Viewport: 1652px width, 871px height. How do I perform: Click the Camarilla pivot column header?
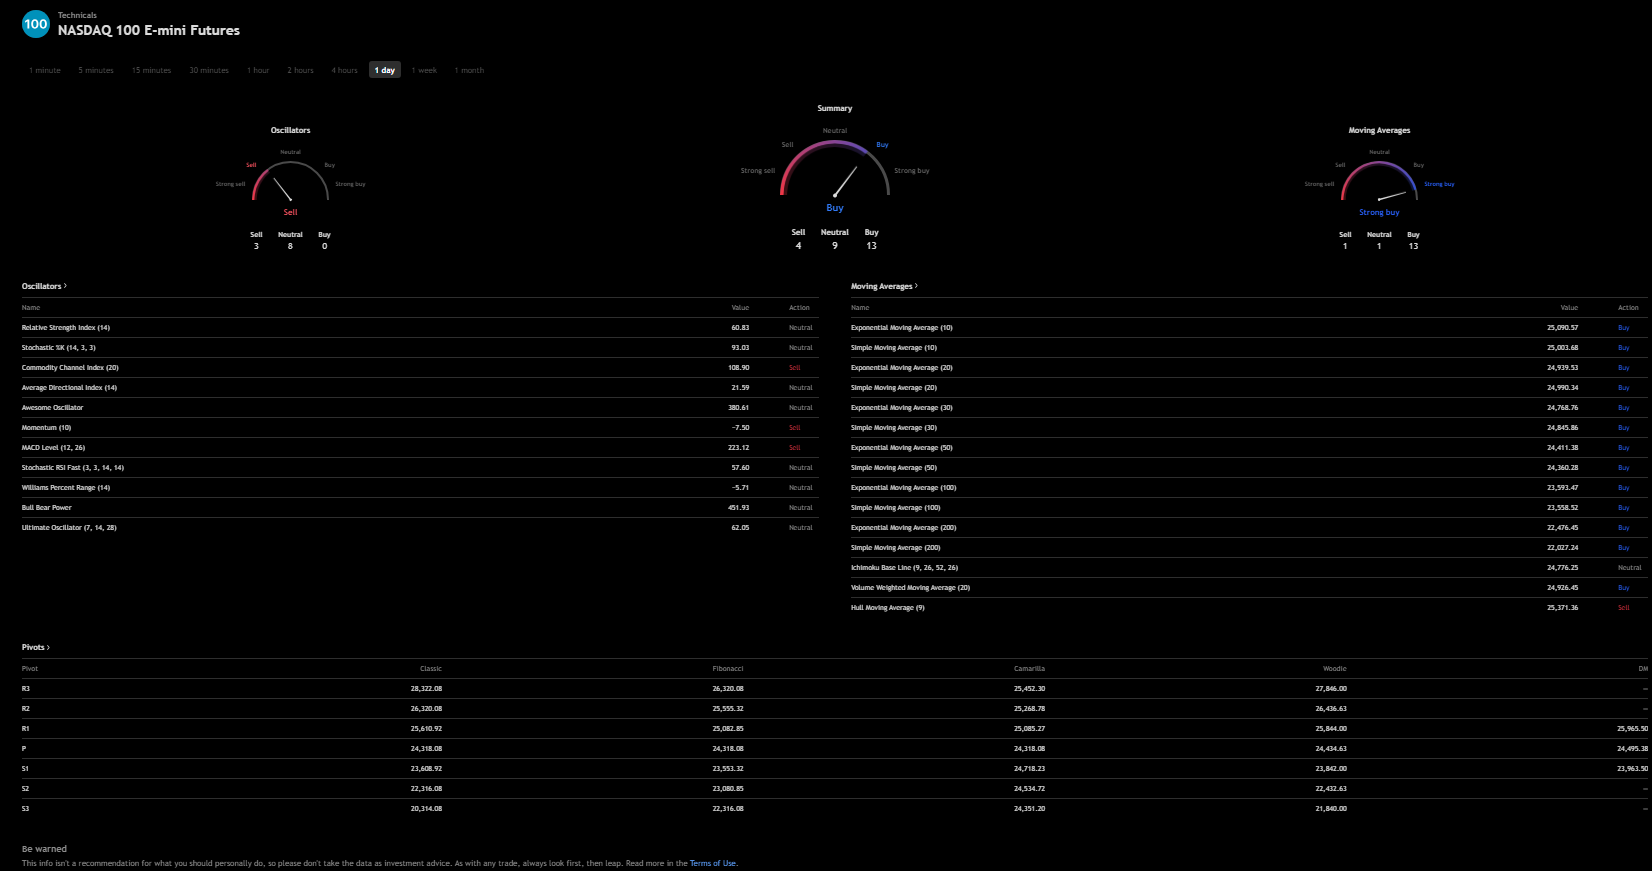tap(1029, 669)
